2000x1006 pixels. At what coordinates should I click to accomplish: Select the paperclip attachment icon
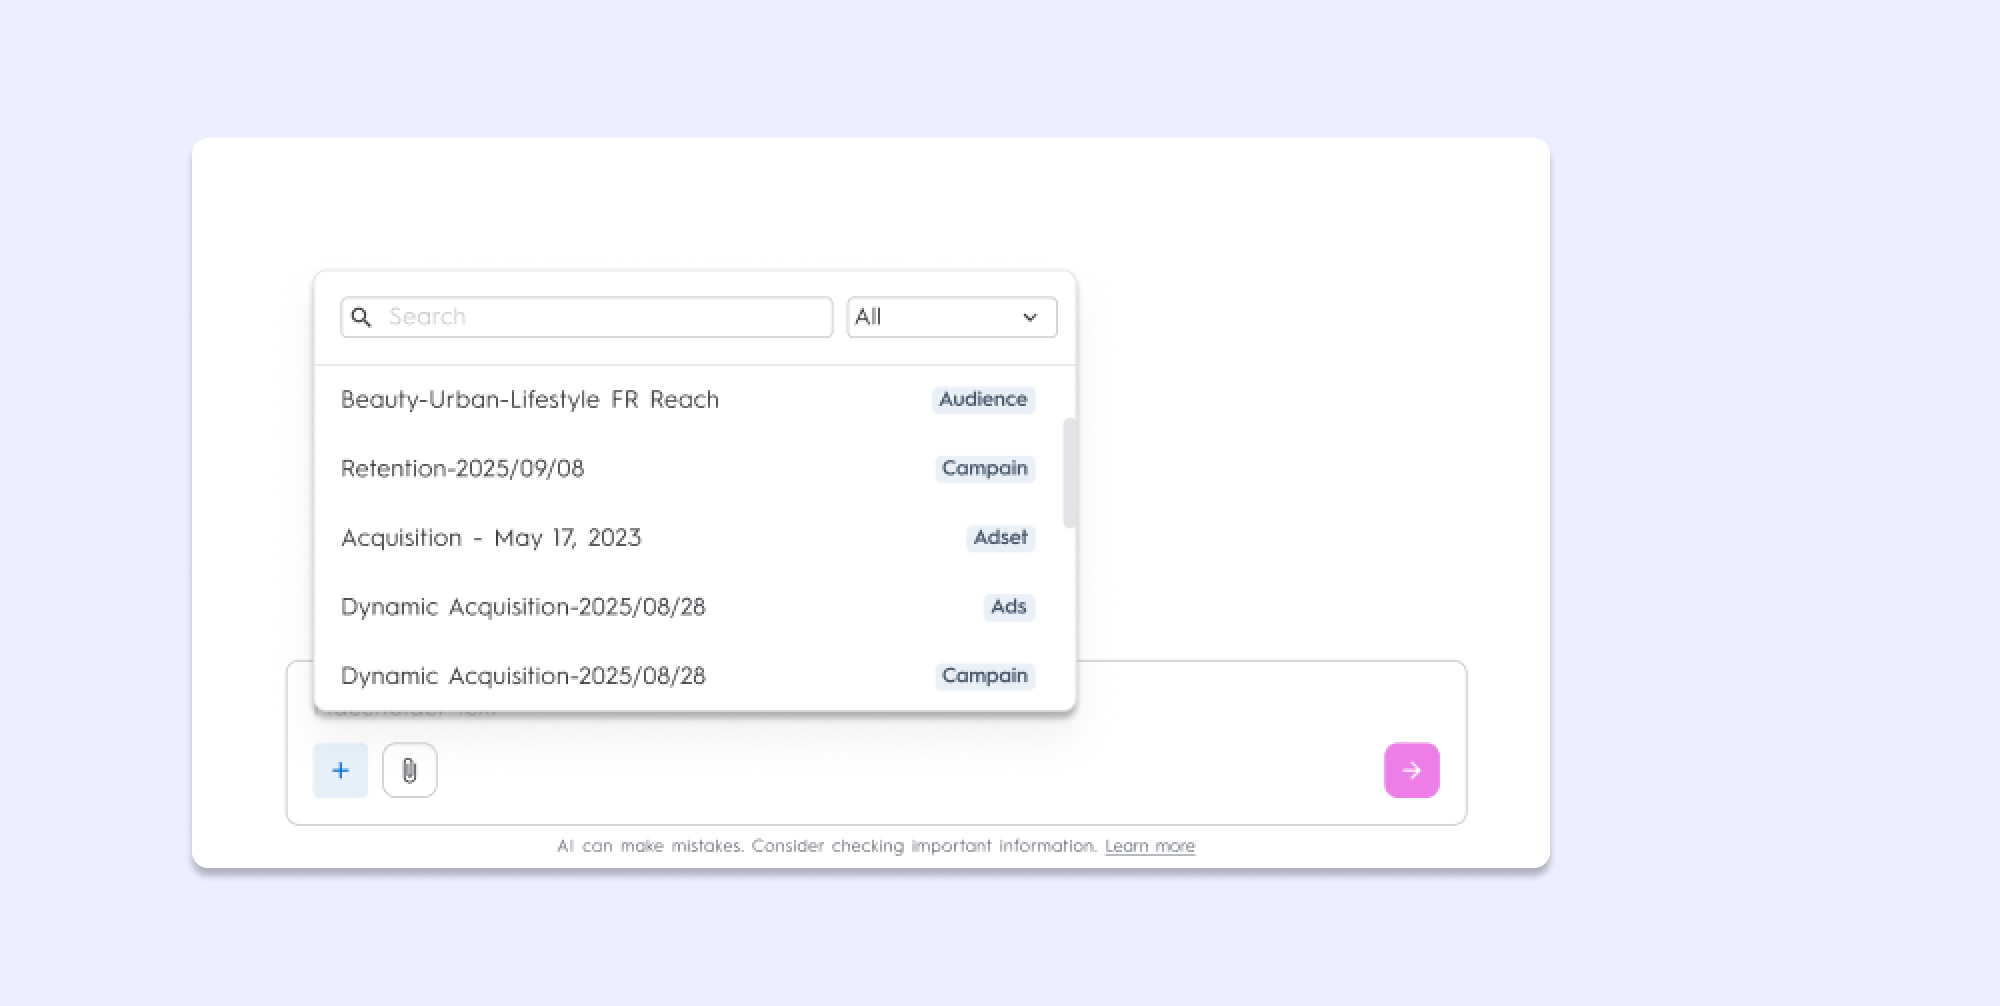click(409, 770)
